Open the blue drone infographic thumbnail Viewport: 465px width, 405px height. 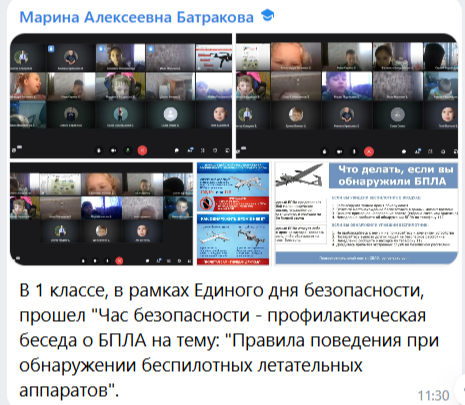coord(233,214)
